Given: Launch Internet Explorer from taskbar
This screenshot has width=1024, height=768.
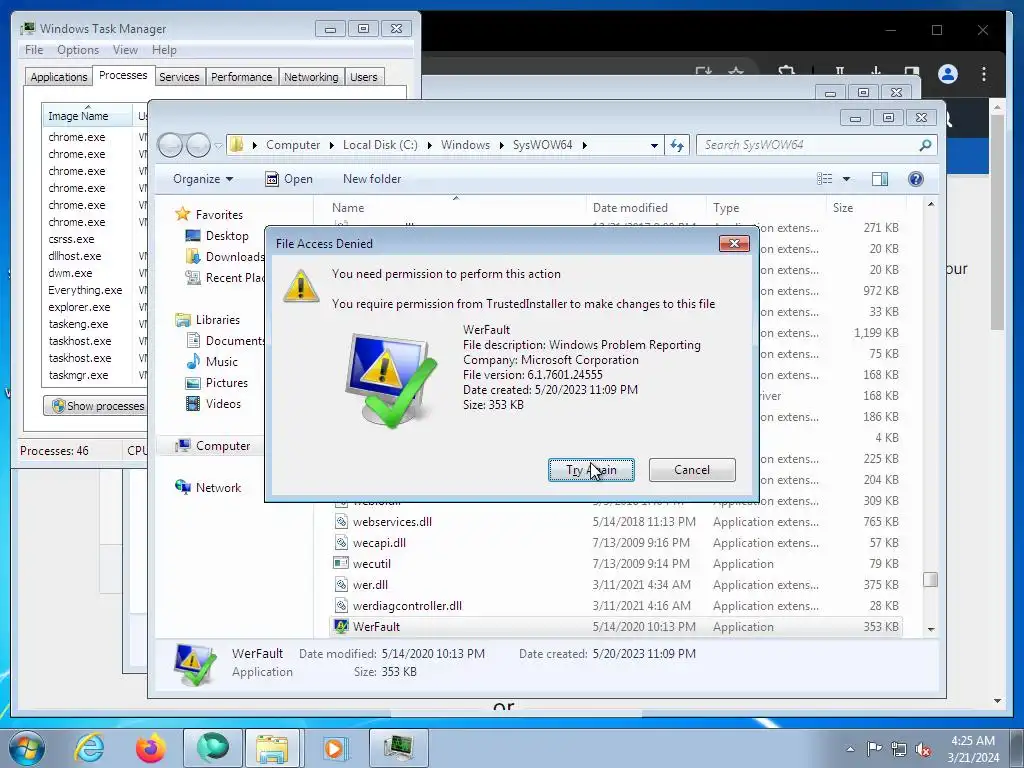Looking at the screenshot, I should (x=89, y=748).
